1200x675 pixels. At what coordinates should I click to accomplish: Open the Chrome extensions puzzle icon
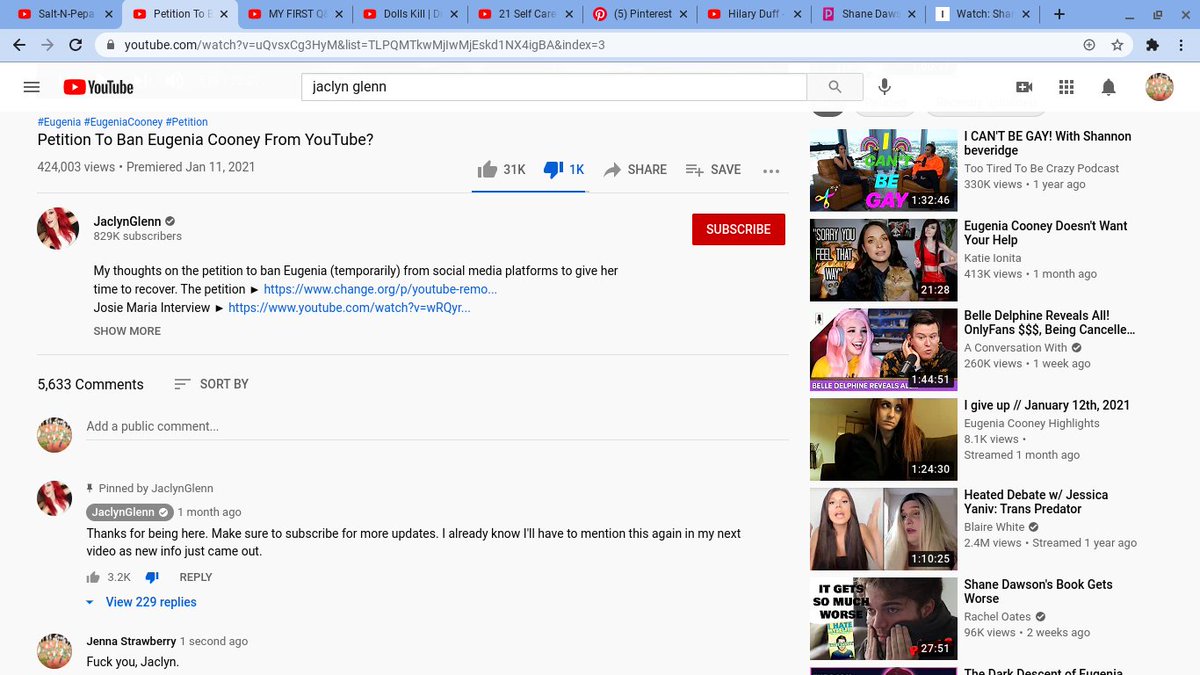pos(1152,45)
